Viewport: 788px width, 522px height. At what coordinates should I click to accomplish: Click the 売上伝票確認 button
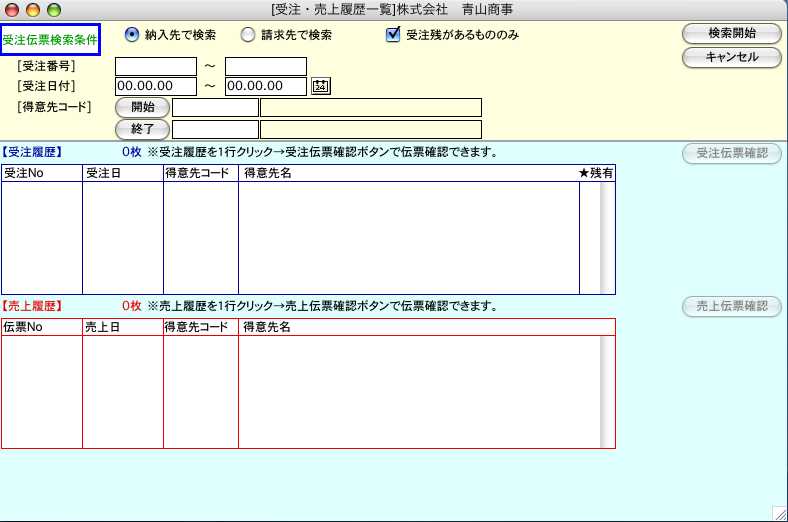[x=731, y=306]
